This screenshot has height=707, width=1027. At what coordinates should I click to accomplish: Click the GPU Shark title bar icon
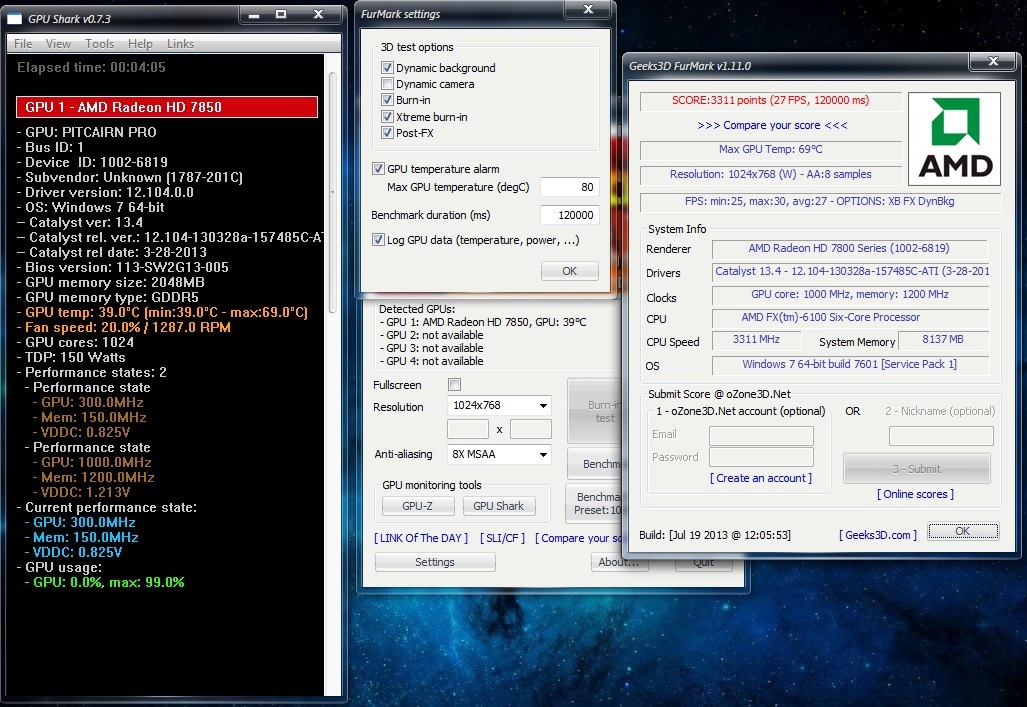pyautogui.click(x=14, y=18)
